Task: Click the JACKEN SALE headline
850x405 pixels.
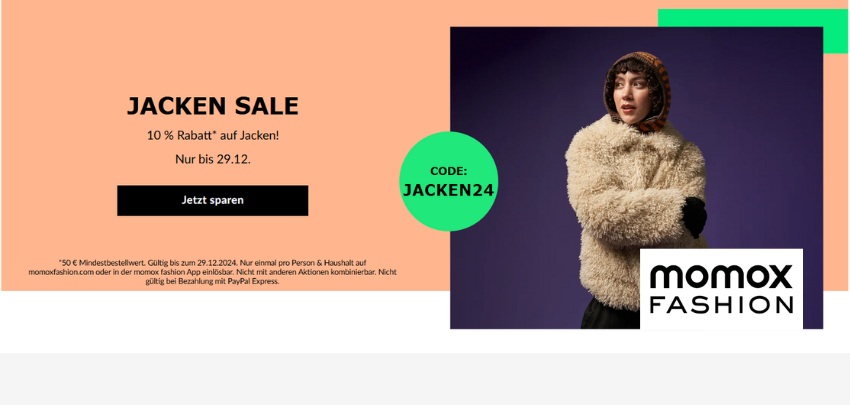Action: tap(212, 106)
